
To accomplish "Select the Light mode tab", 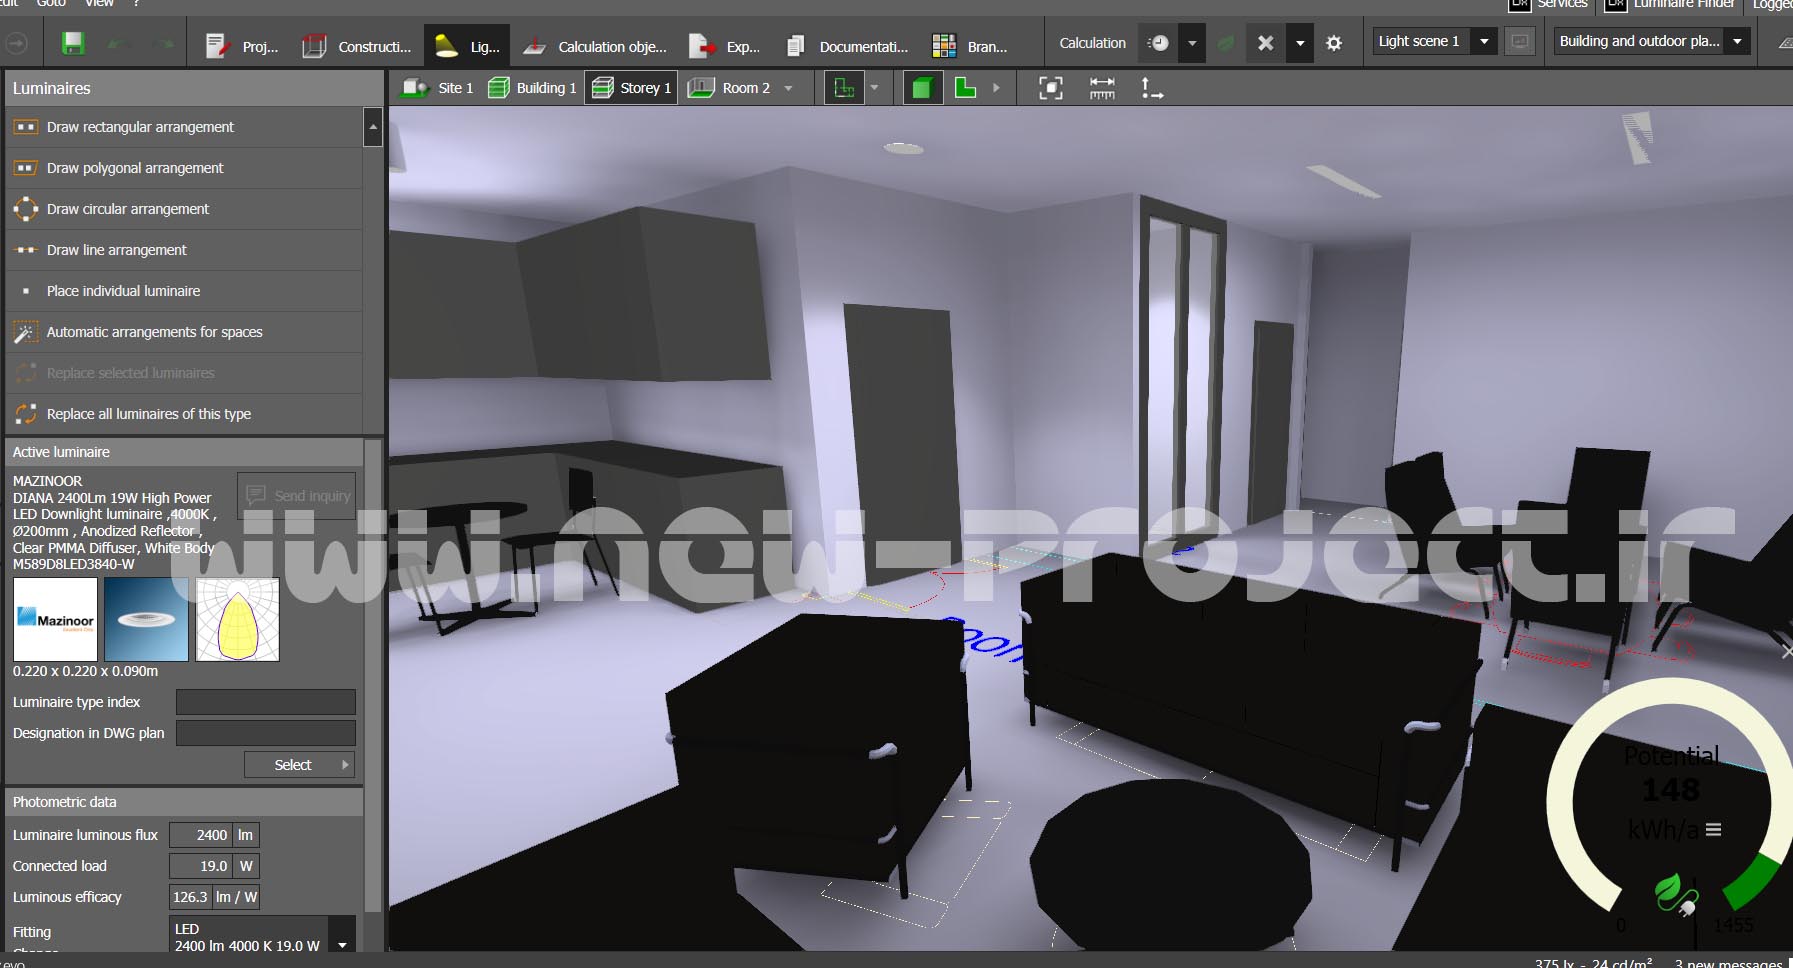I will [x=467, y=46].
